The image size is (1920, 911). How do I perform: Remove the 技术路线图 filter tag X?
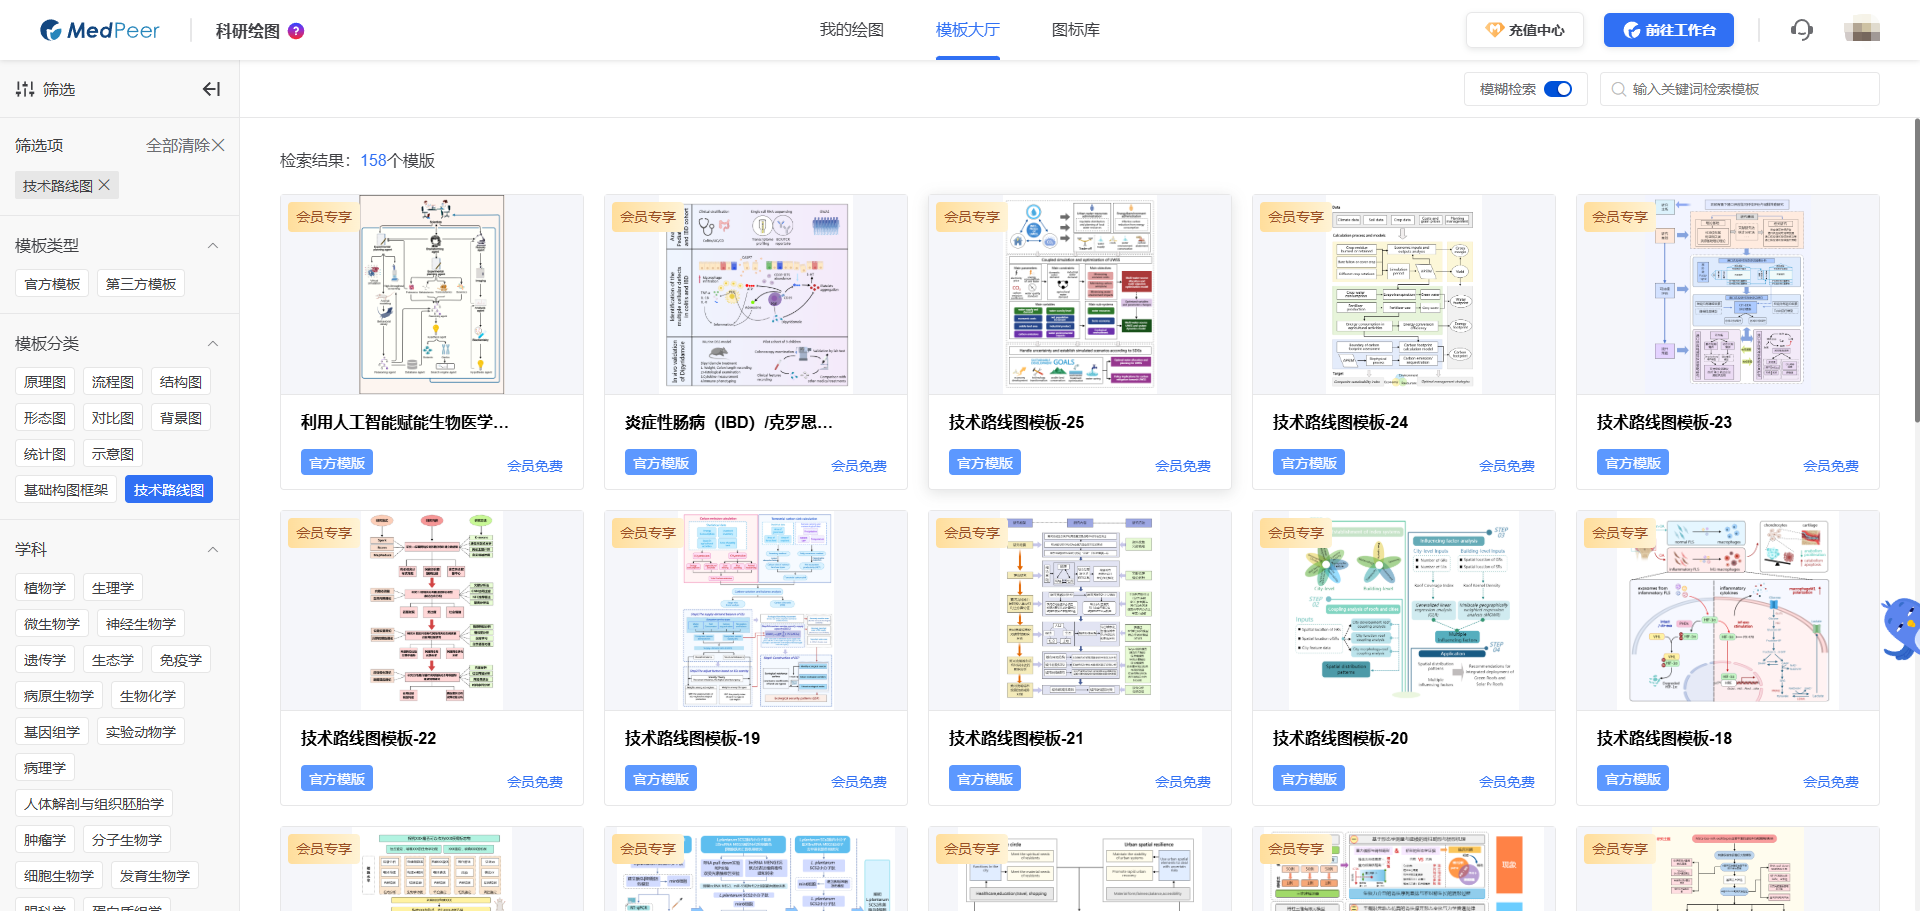(104, 185)
